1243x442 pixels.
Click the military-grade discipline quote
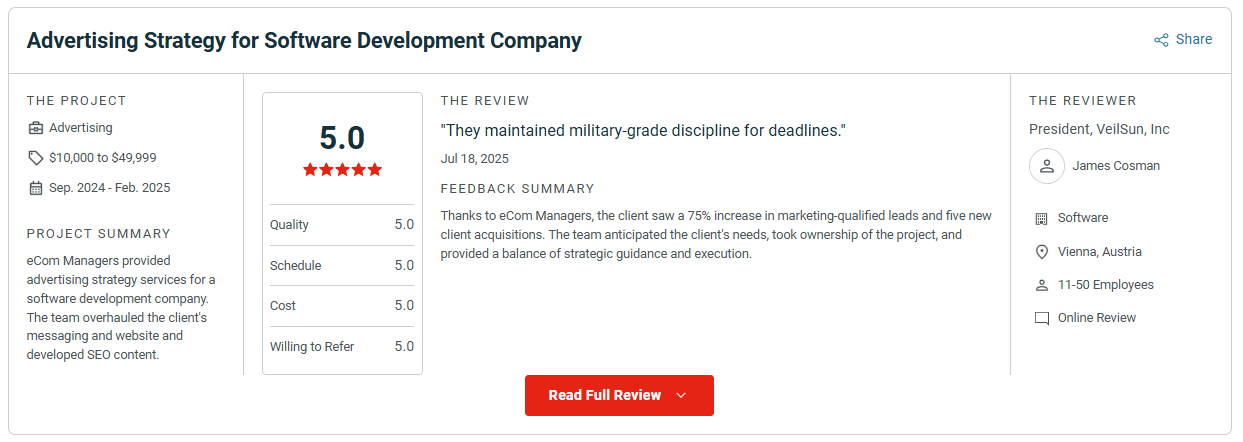pyautogui.click(x=643, y=130)
